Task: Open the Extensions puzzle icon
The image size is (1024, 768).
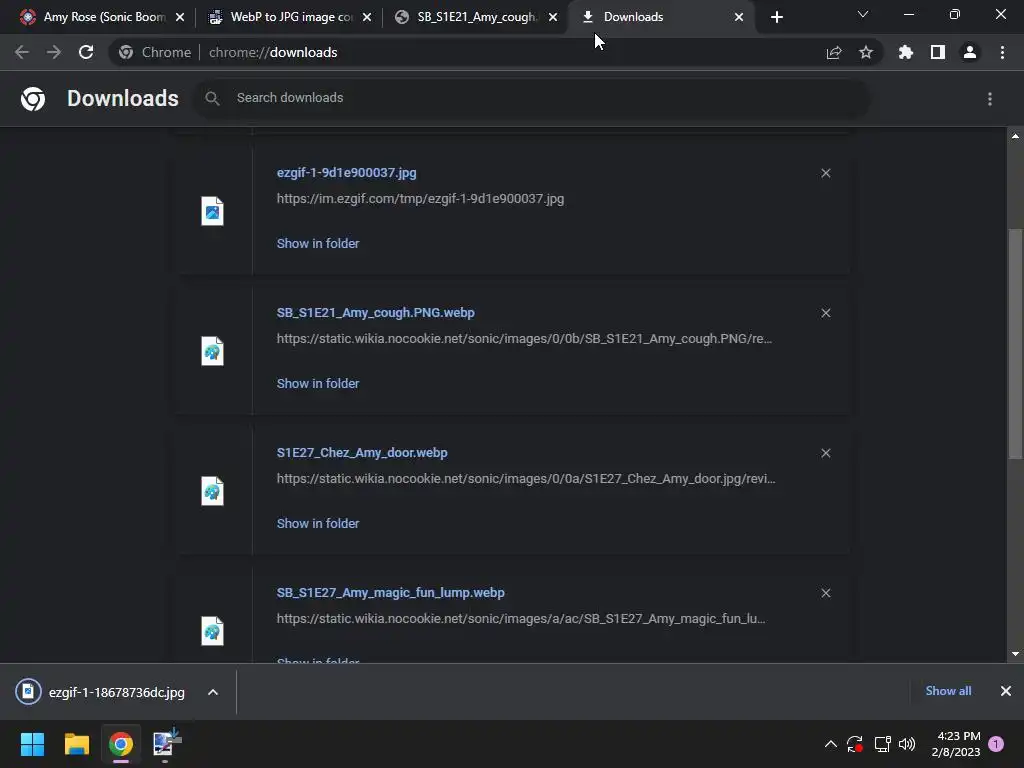Action: pos(906,52)
